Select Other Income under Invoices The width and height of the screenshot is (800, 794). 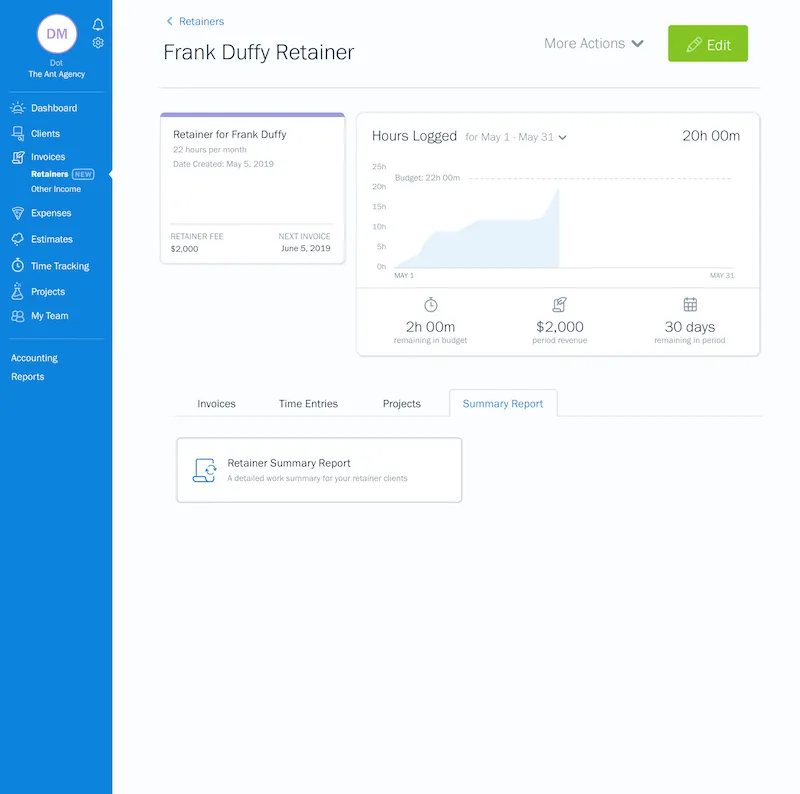tap(56, 189)
